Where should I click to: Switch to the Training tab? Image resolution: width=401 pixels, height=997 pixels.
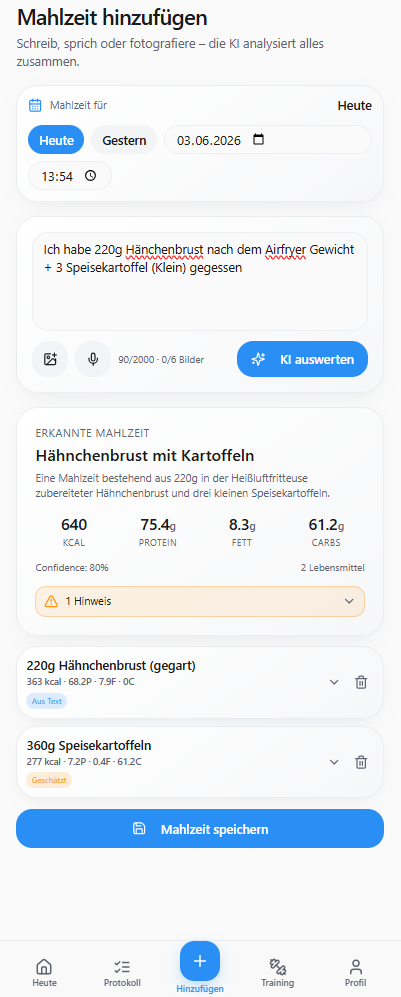point(278,973)
